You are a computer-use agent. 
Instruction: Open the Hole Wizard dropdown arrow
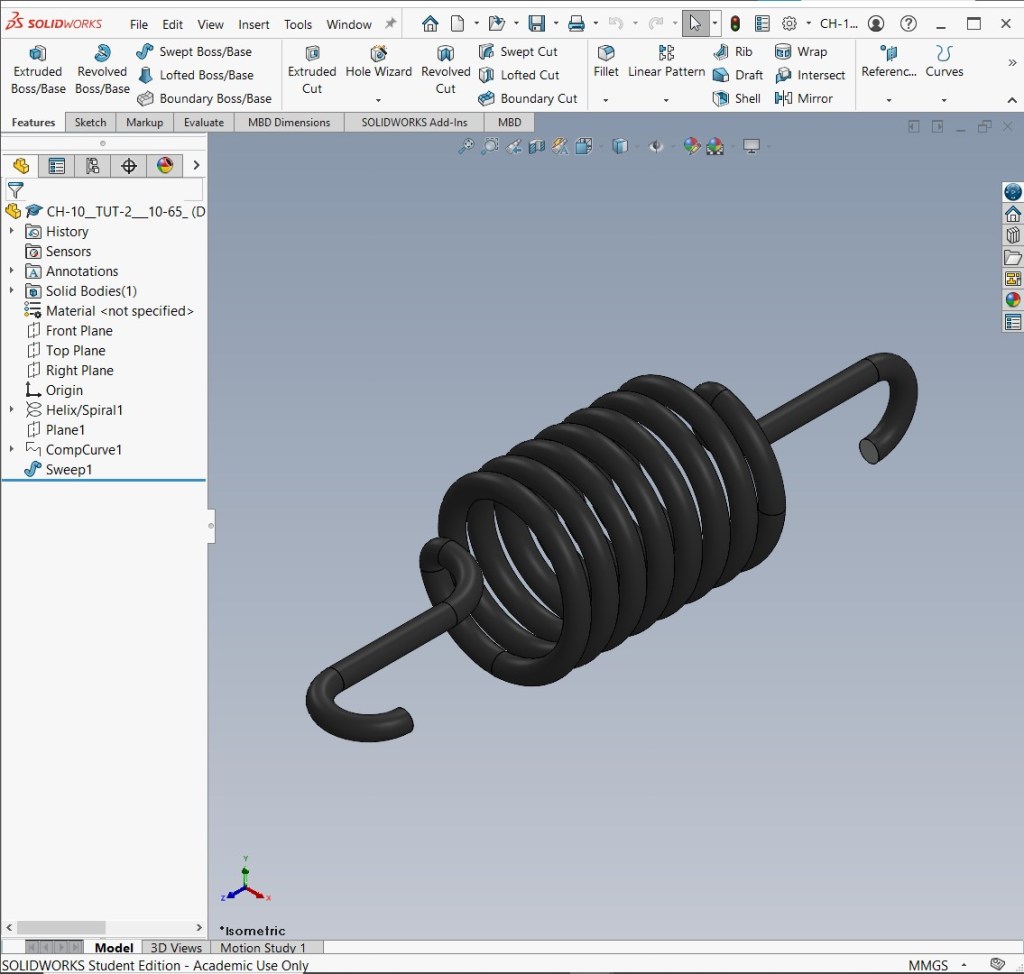tap(378, 100)
